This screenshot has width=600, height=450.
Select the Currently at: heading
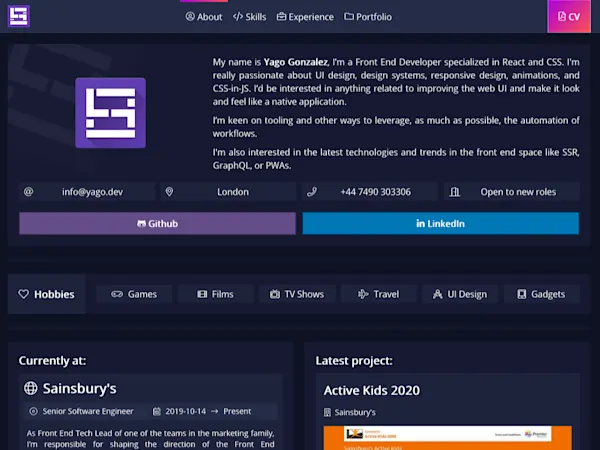point(52,360)
